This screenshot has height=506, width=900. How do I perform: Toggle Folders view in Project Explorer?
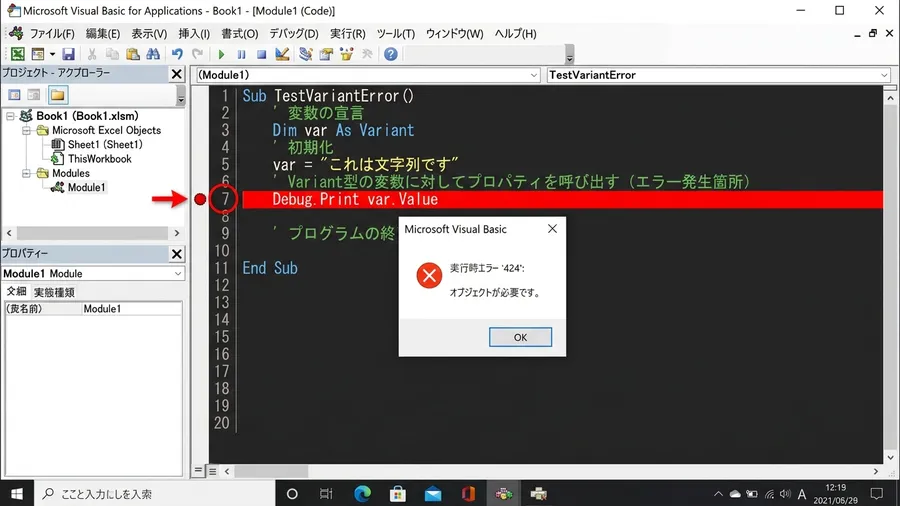[57, 95]
